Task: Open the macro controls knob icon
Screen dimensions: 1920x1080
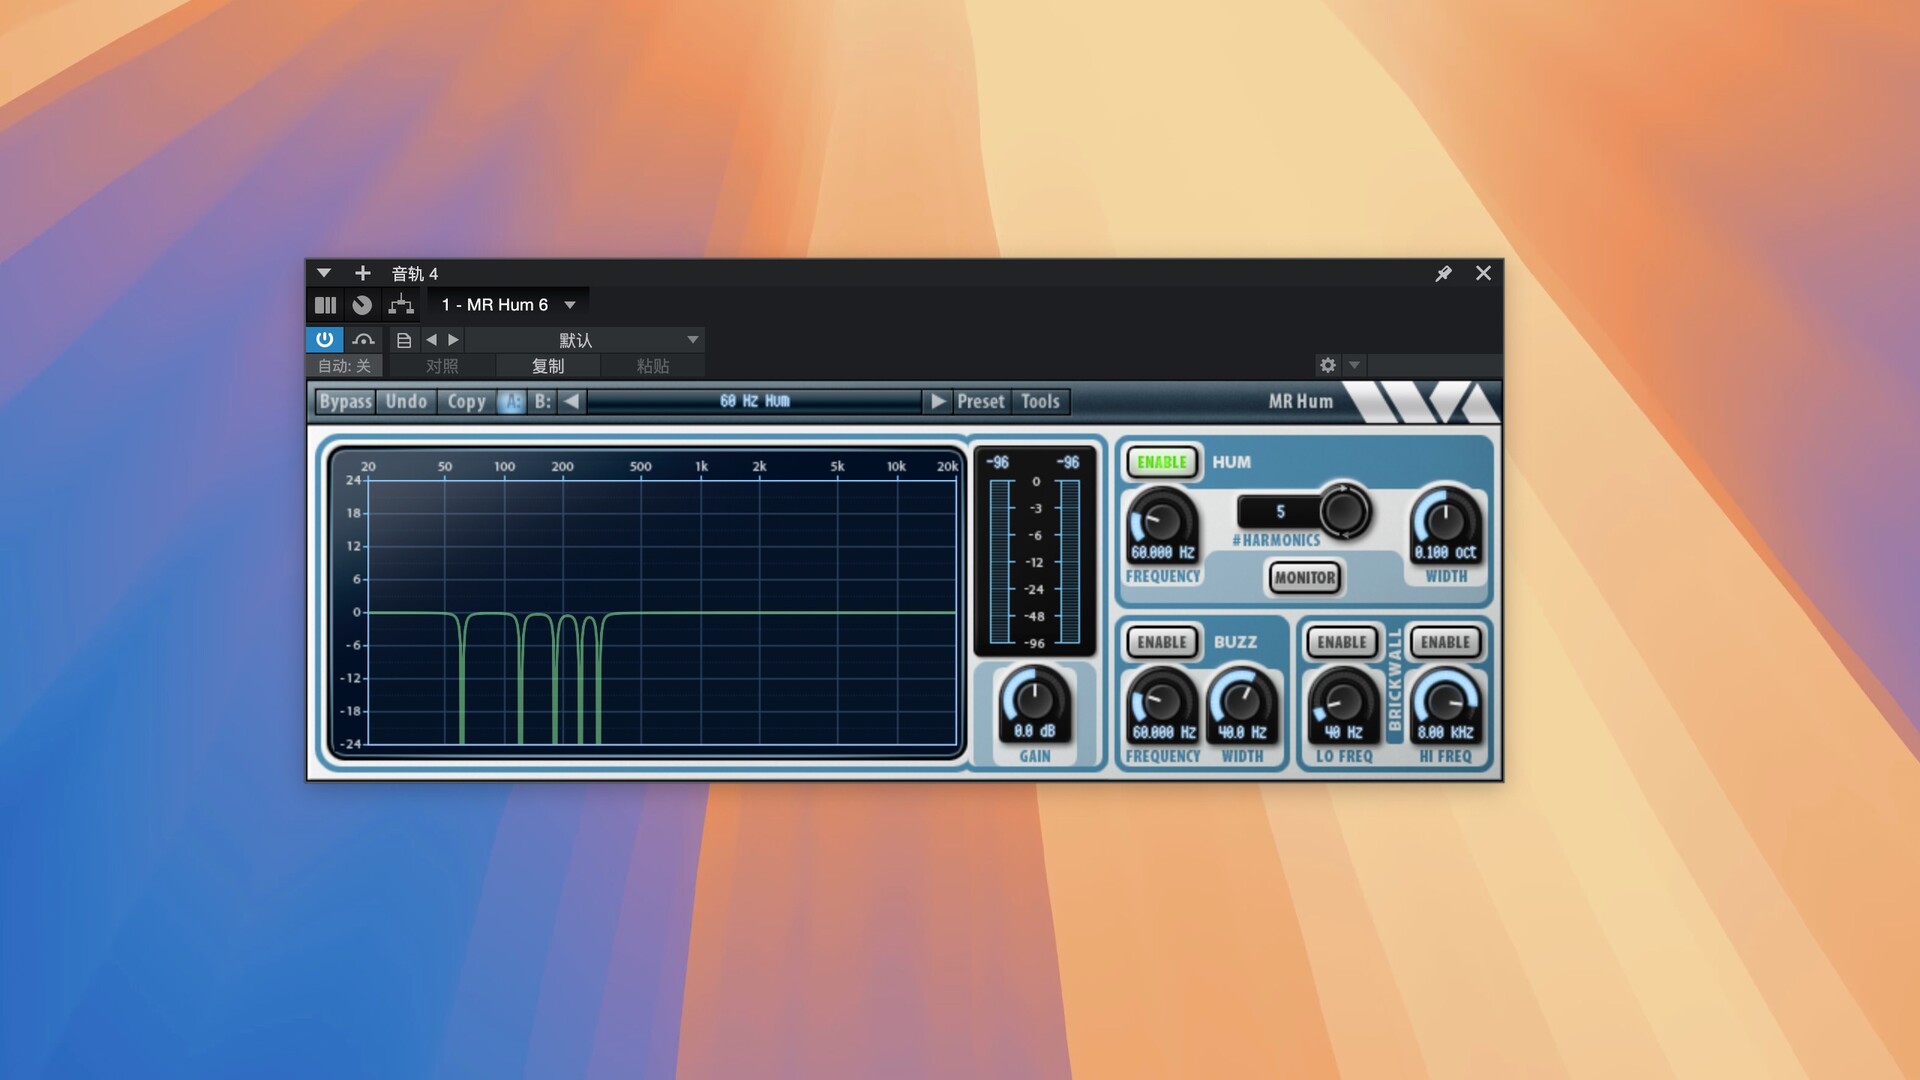Action: [362, 305]
